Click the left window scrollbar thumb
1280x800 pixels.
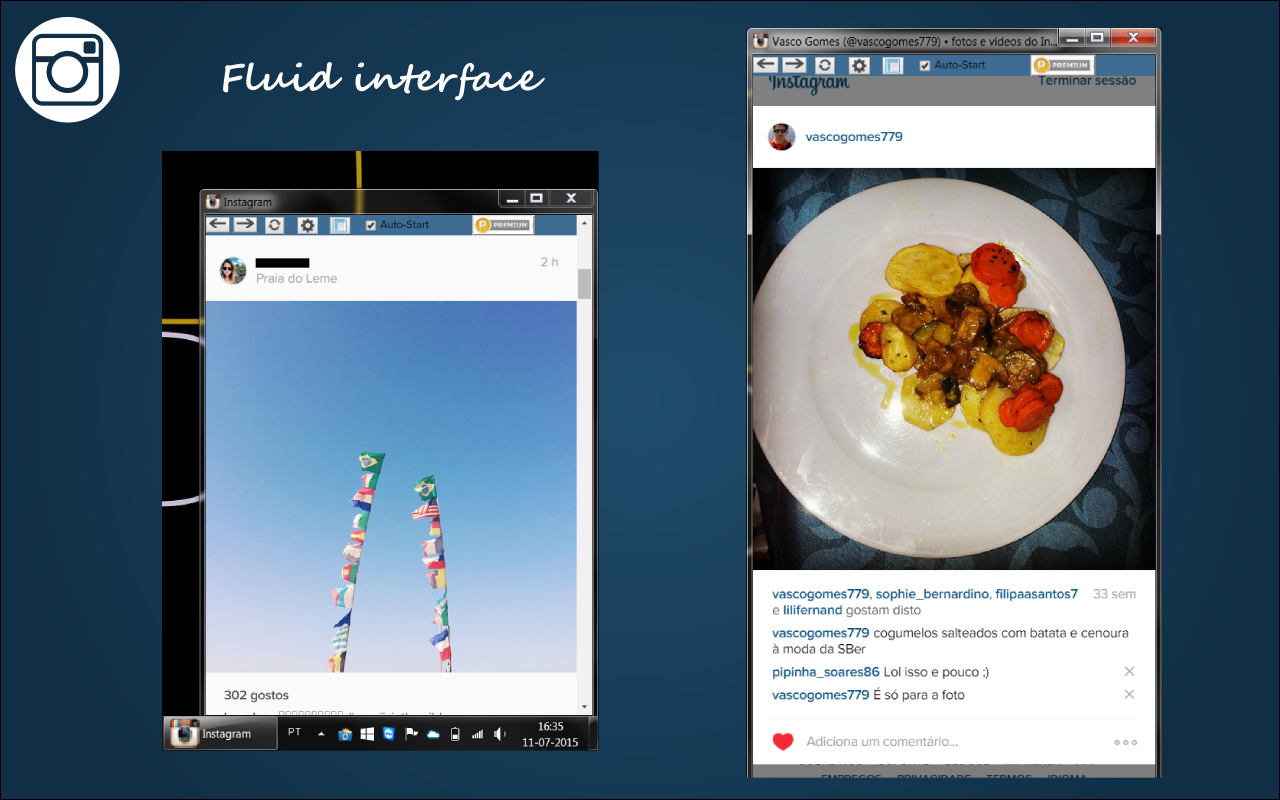[584, 284]
